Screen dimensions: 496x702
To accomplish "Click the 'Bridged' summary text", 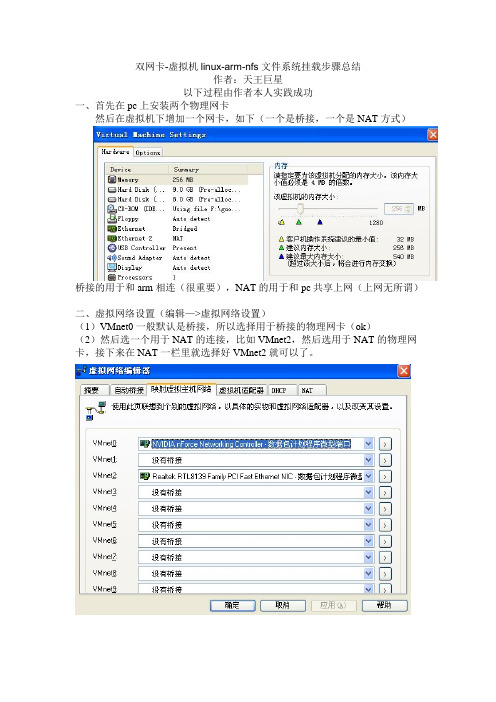I will 185,229.
